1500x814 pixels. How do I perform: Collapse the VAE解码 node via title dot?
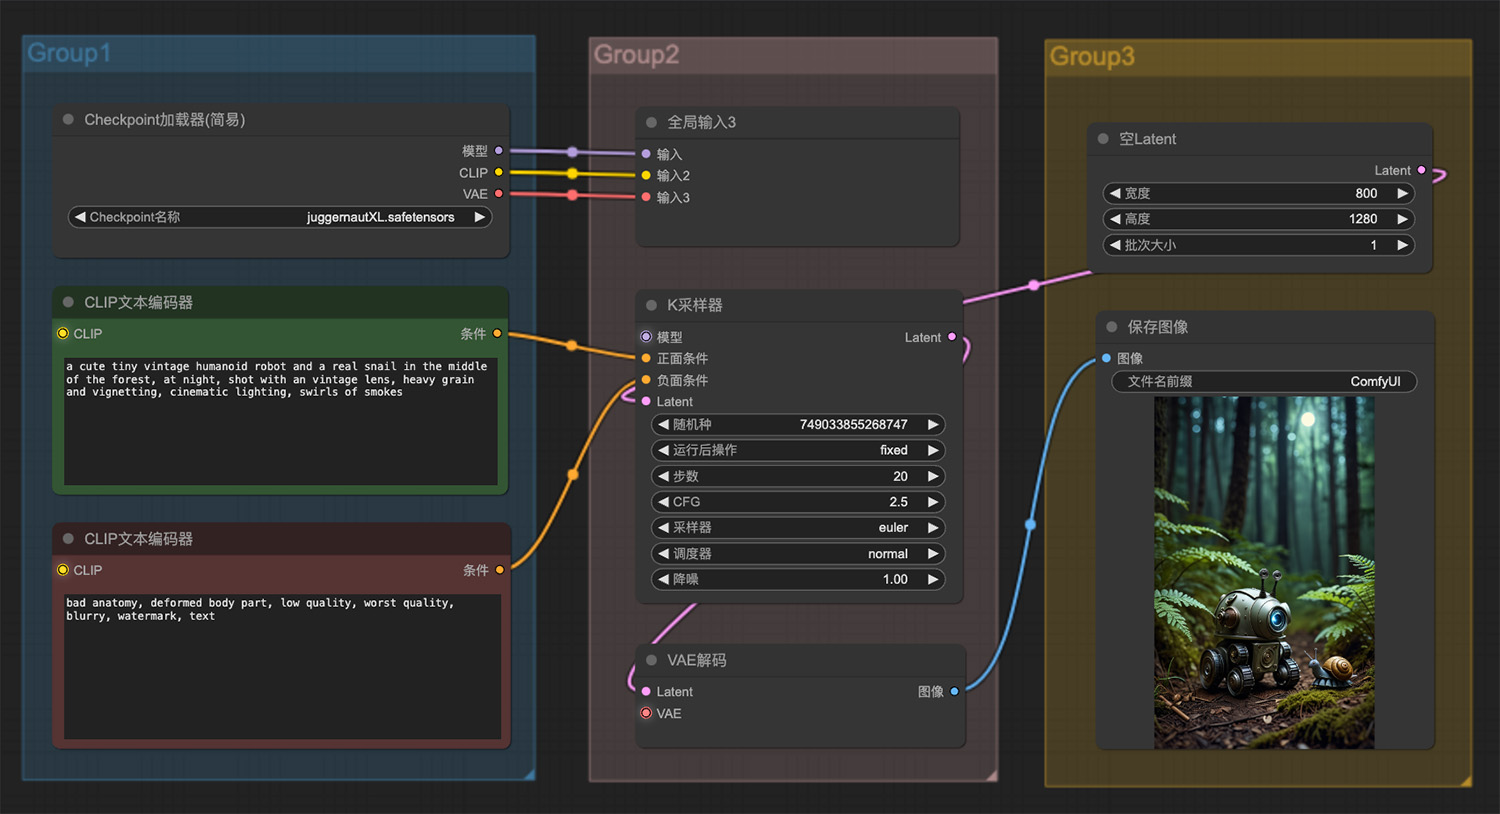click(x=651, y=660)
